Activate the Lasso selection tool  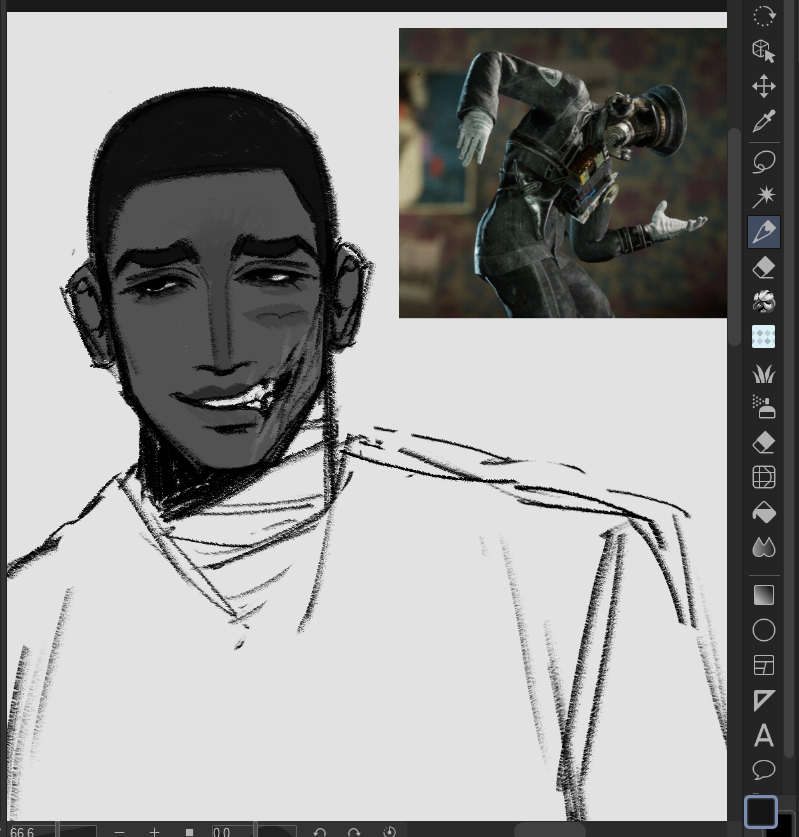coord(764,160)
